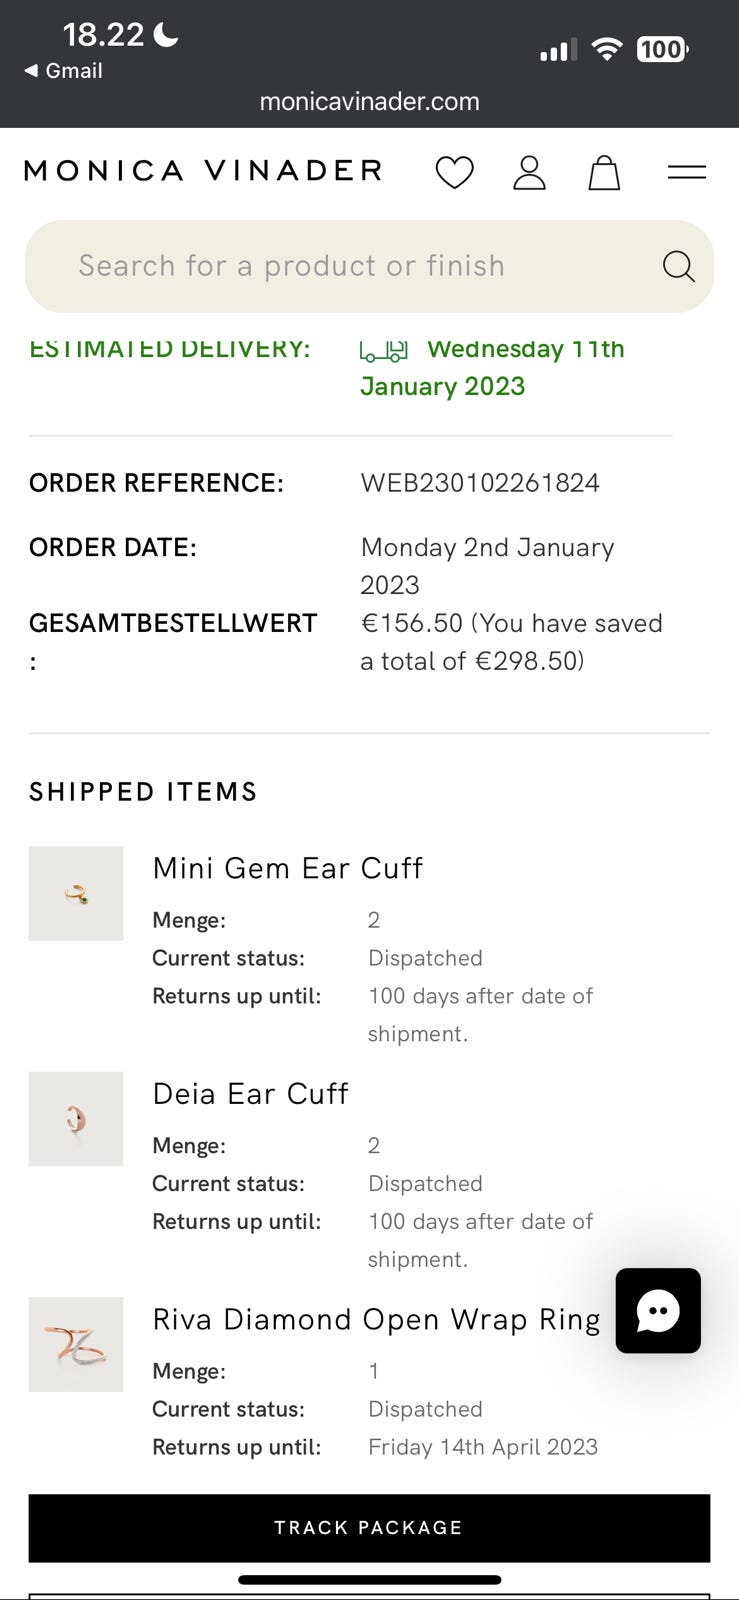Open Deia Ear Cuff thumbnail
739x1600 pixels.
pyautogui.click(x=76, y=1119)
